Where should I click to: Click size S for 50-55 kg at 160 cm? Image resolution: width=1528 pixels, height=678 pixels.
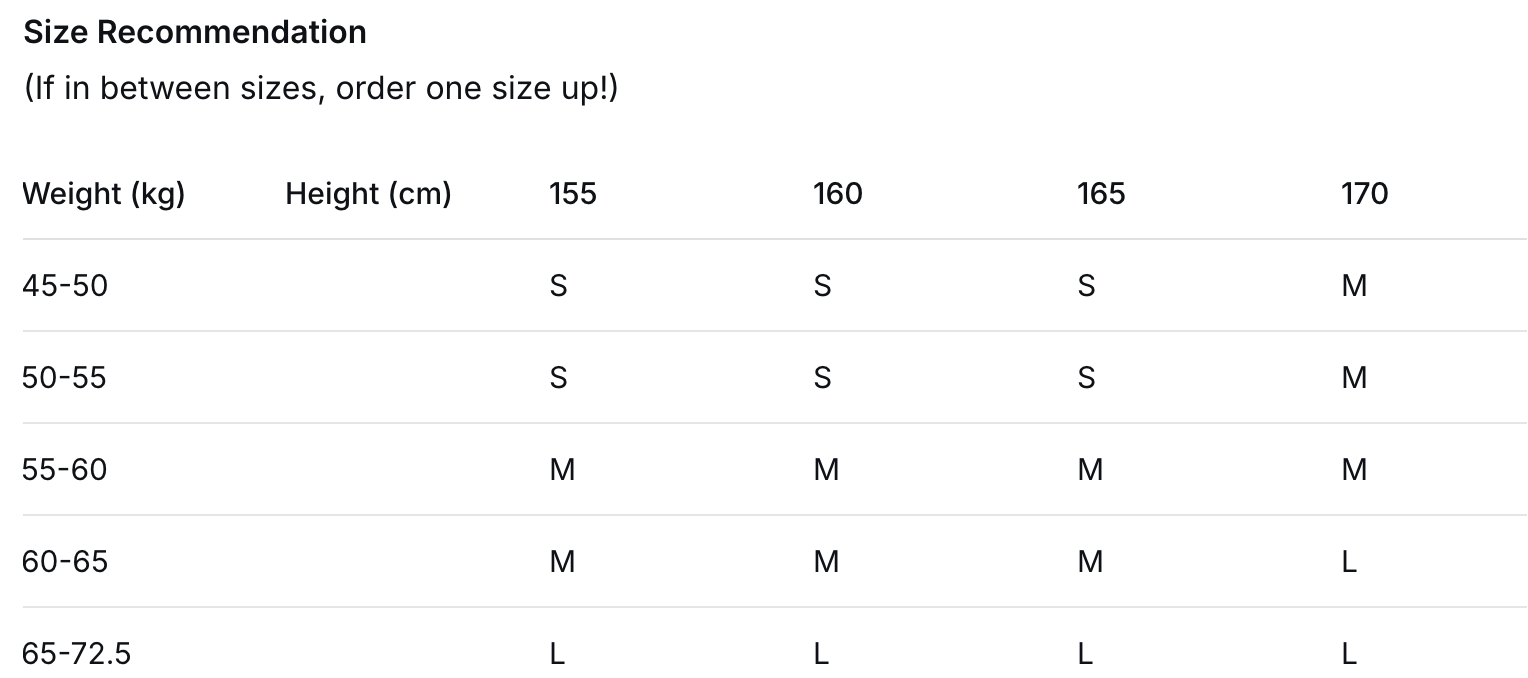point(822,378)
